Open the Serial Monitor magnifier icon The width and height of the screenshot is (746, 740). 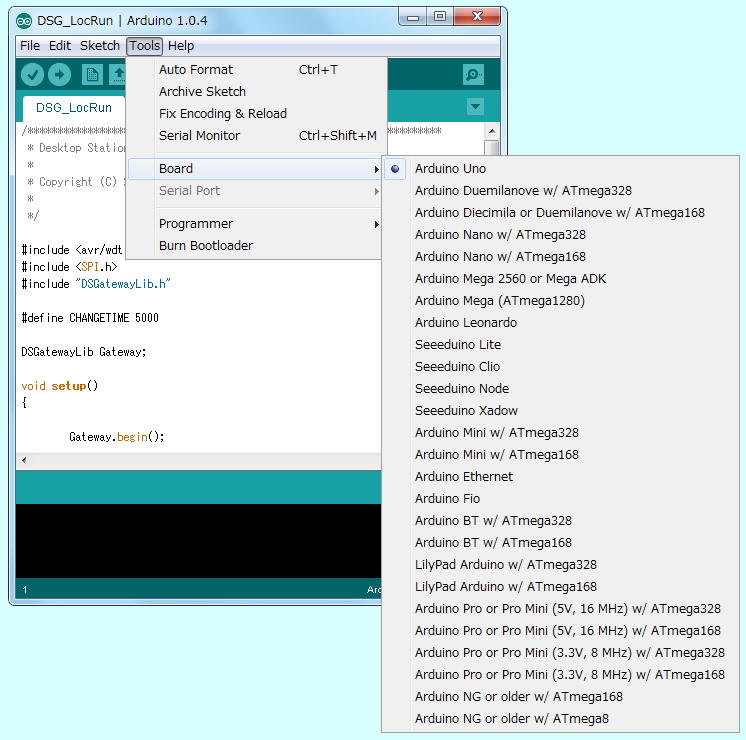pyautogui.click(x=473, y=75)
